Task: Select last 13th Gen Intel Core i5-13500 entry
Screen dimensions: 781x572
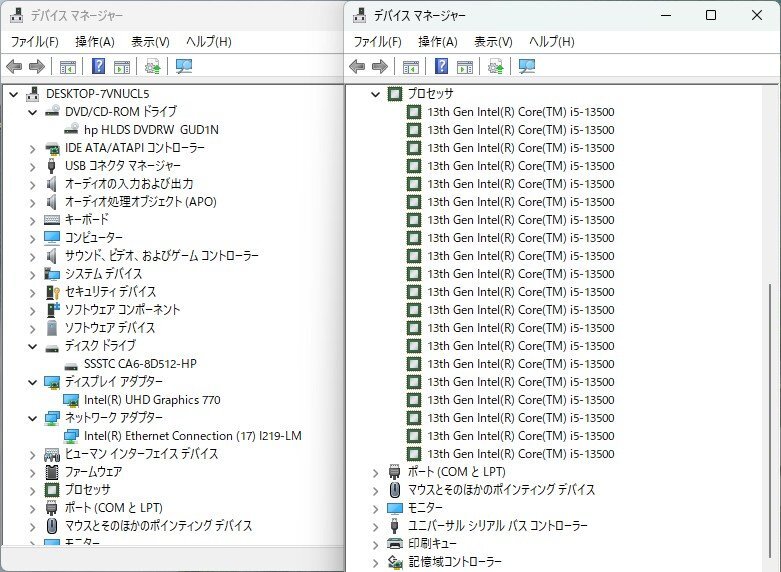Action: (521, 453)
